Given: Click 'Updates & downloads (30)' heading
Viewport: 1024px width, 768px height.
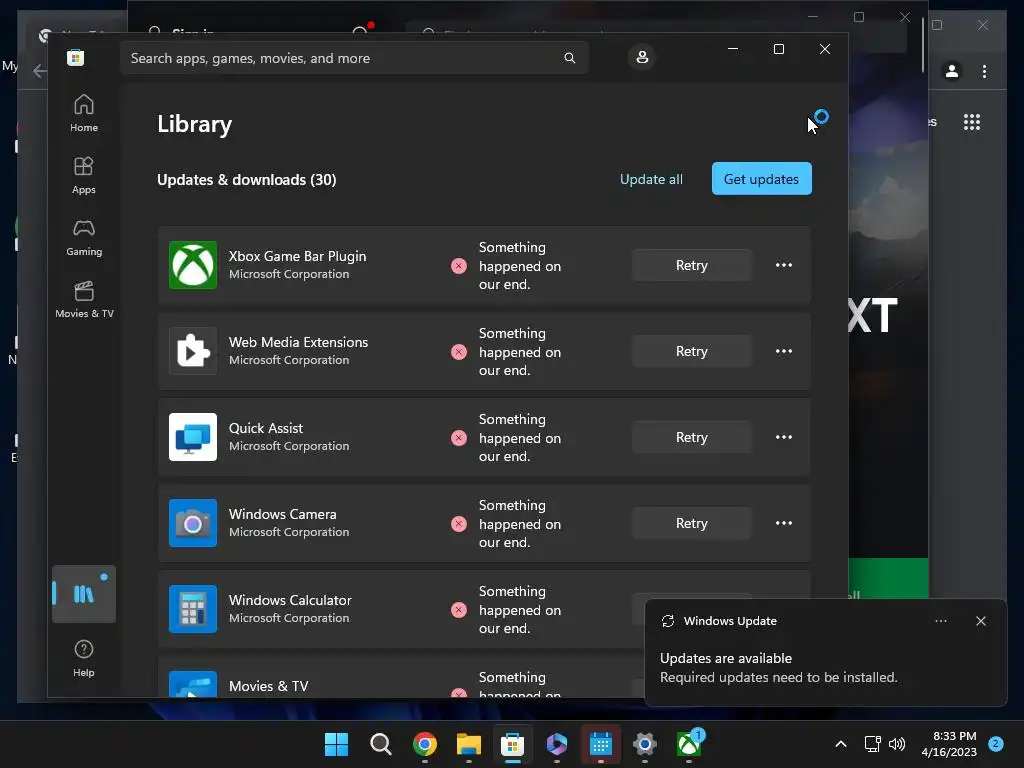Looking at the screenshot, I should click(247, 180).
